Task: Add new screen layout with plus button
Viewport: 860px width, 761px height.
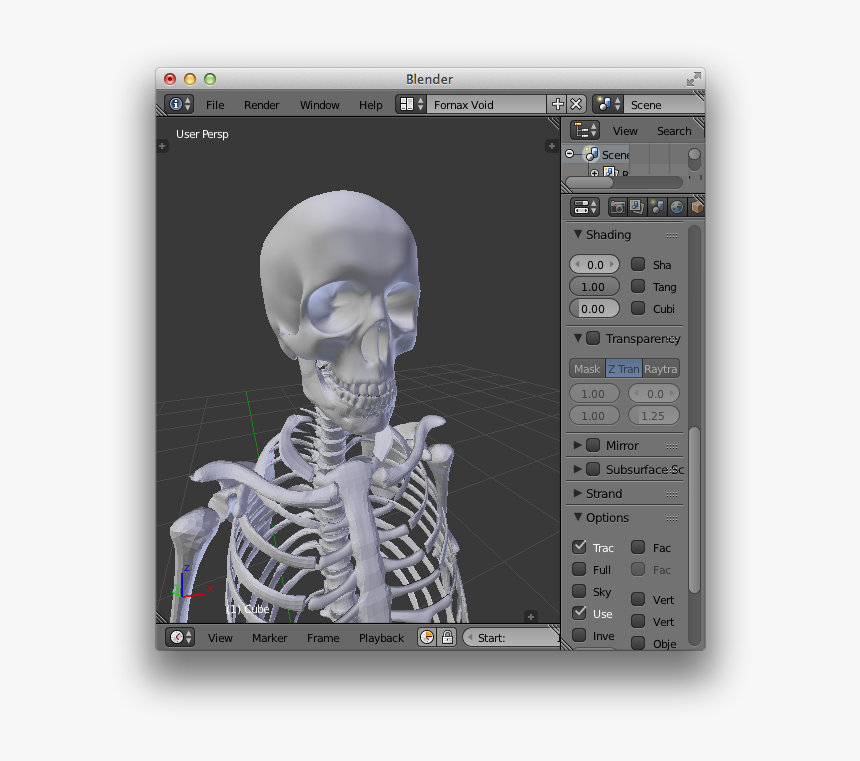Action: click(x=557, y=104)
